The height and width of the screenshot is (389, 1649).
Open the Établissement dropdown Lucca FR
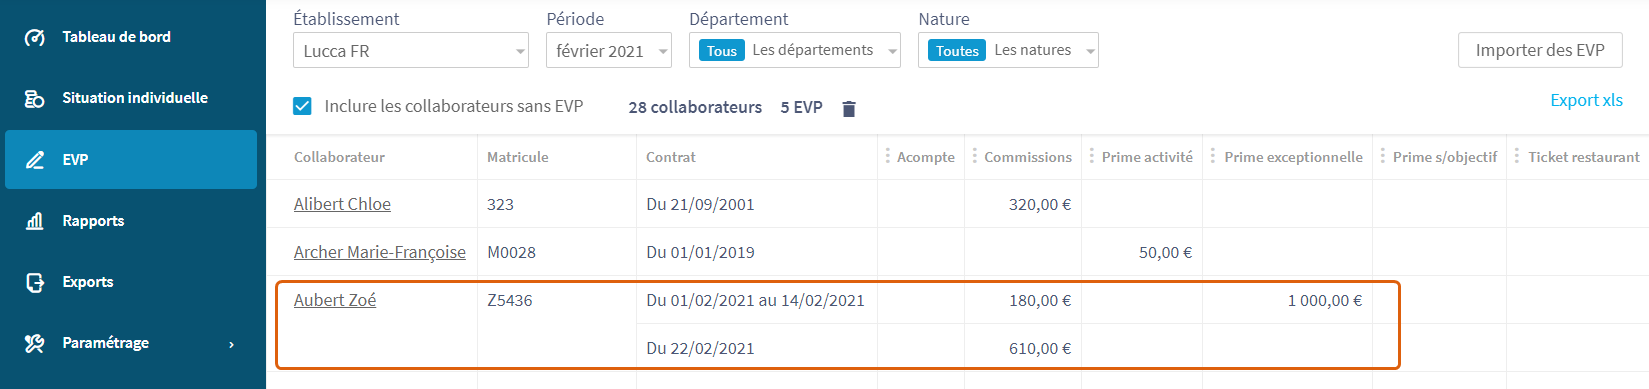[x=411, y=50]
